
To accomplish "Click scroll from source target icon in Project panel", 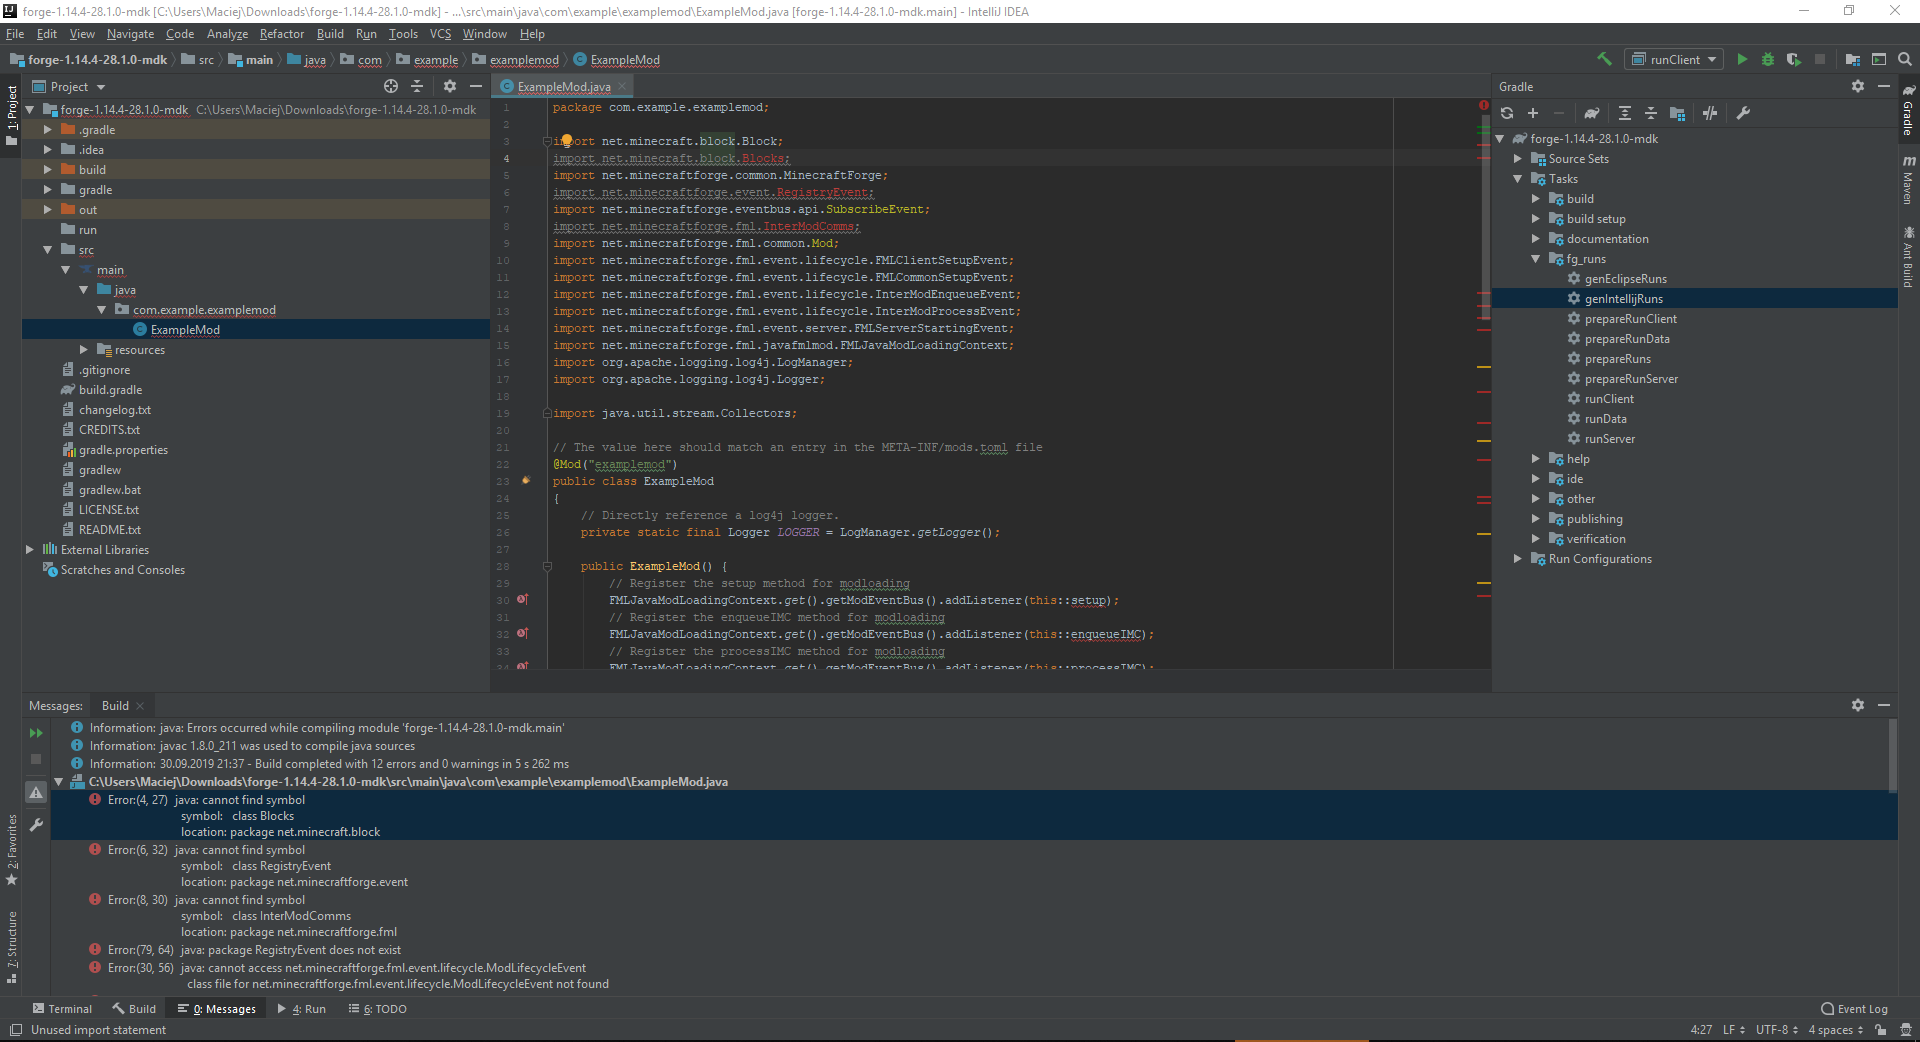I will 391,86.
